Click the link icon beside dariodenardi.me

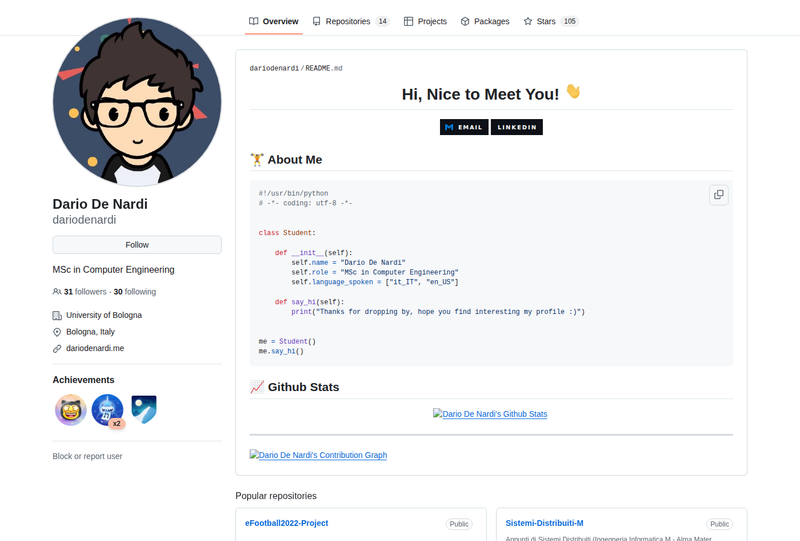point(57,349)
